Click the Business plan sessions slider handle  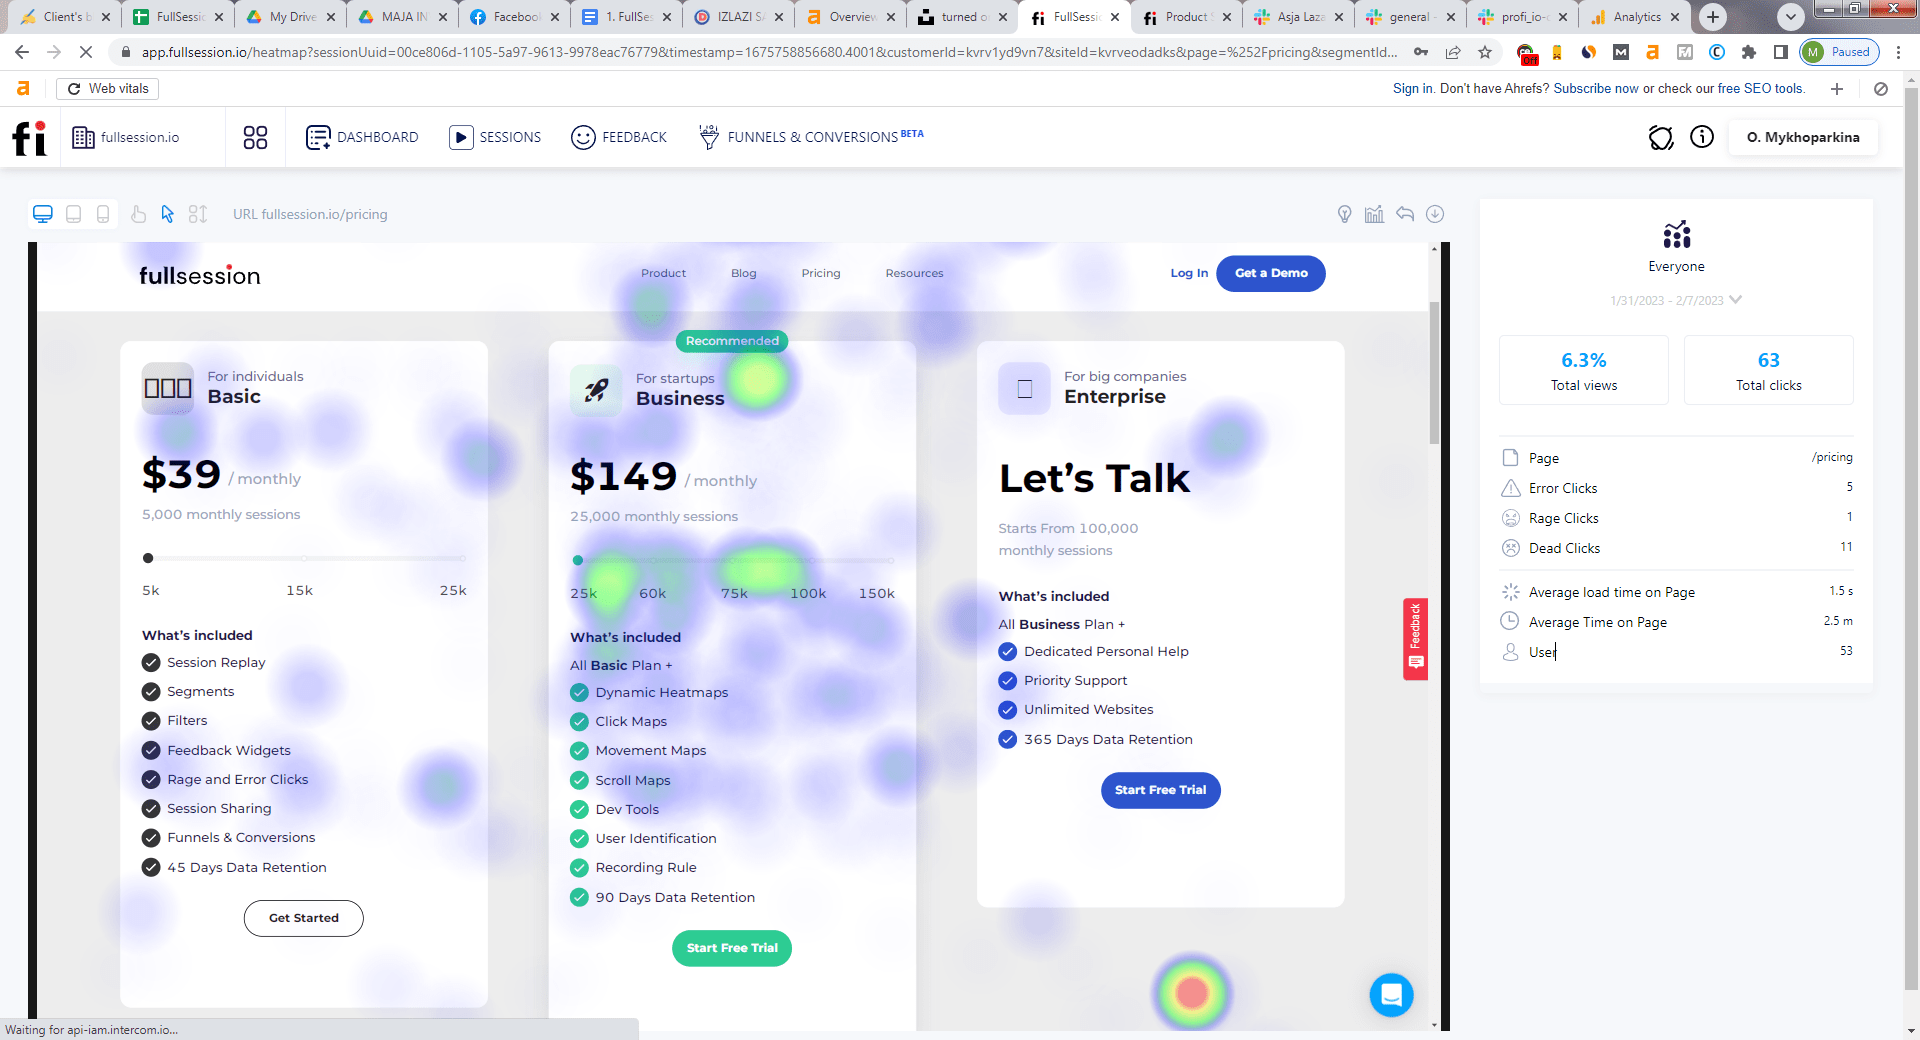(578, 560)
